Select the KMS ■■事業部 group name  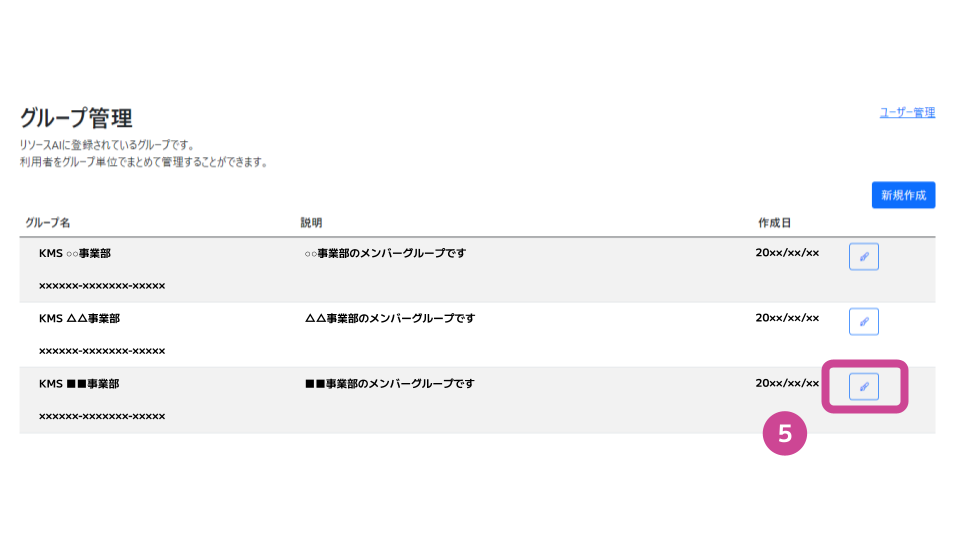click(x=79, y=384)
